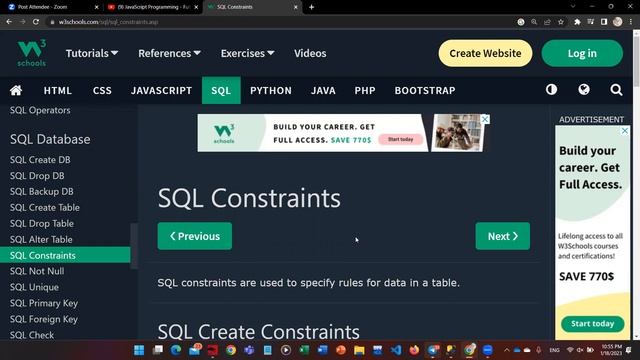Click the Create Website button

click(485, 53)
